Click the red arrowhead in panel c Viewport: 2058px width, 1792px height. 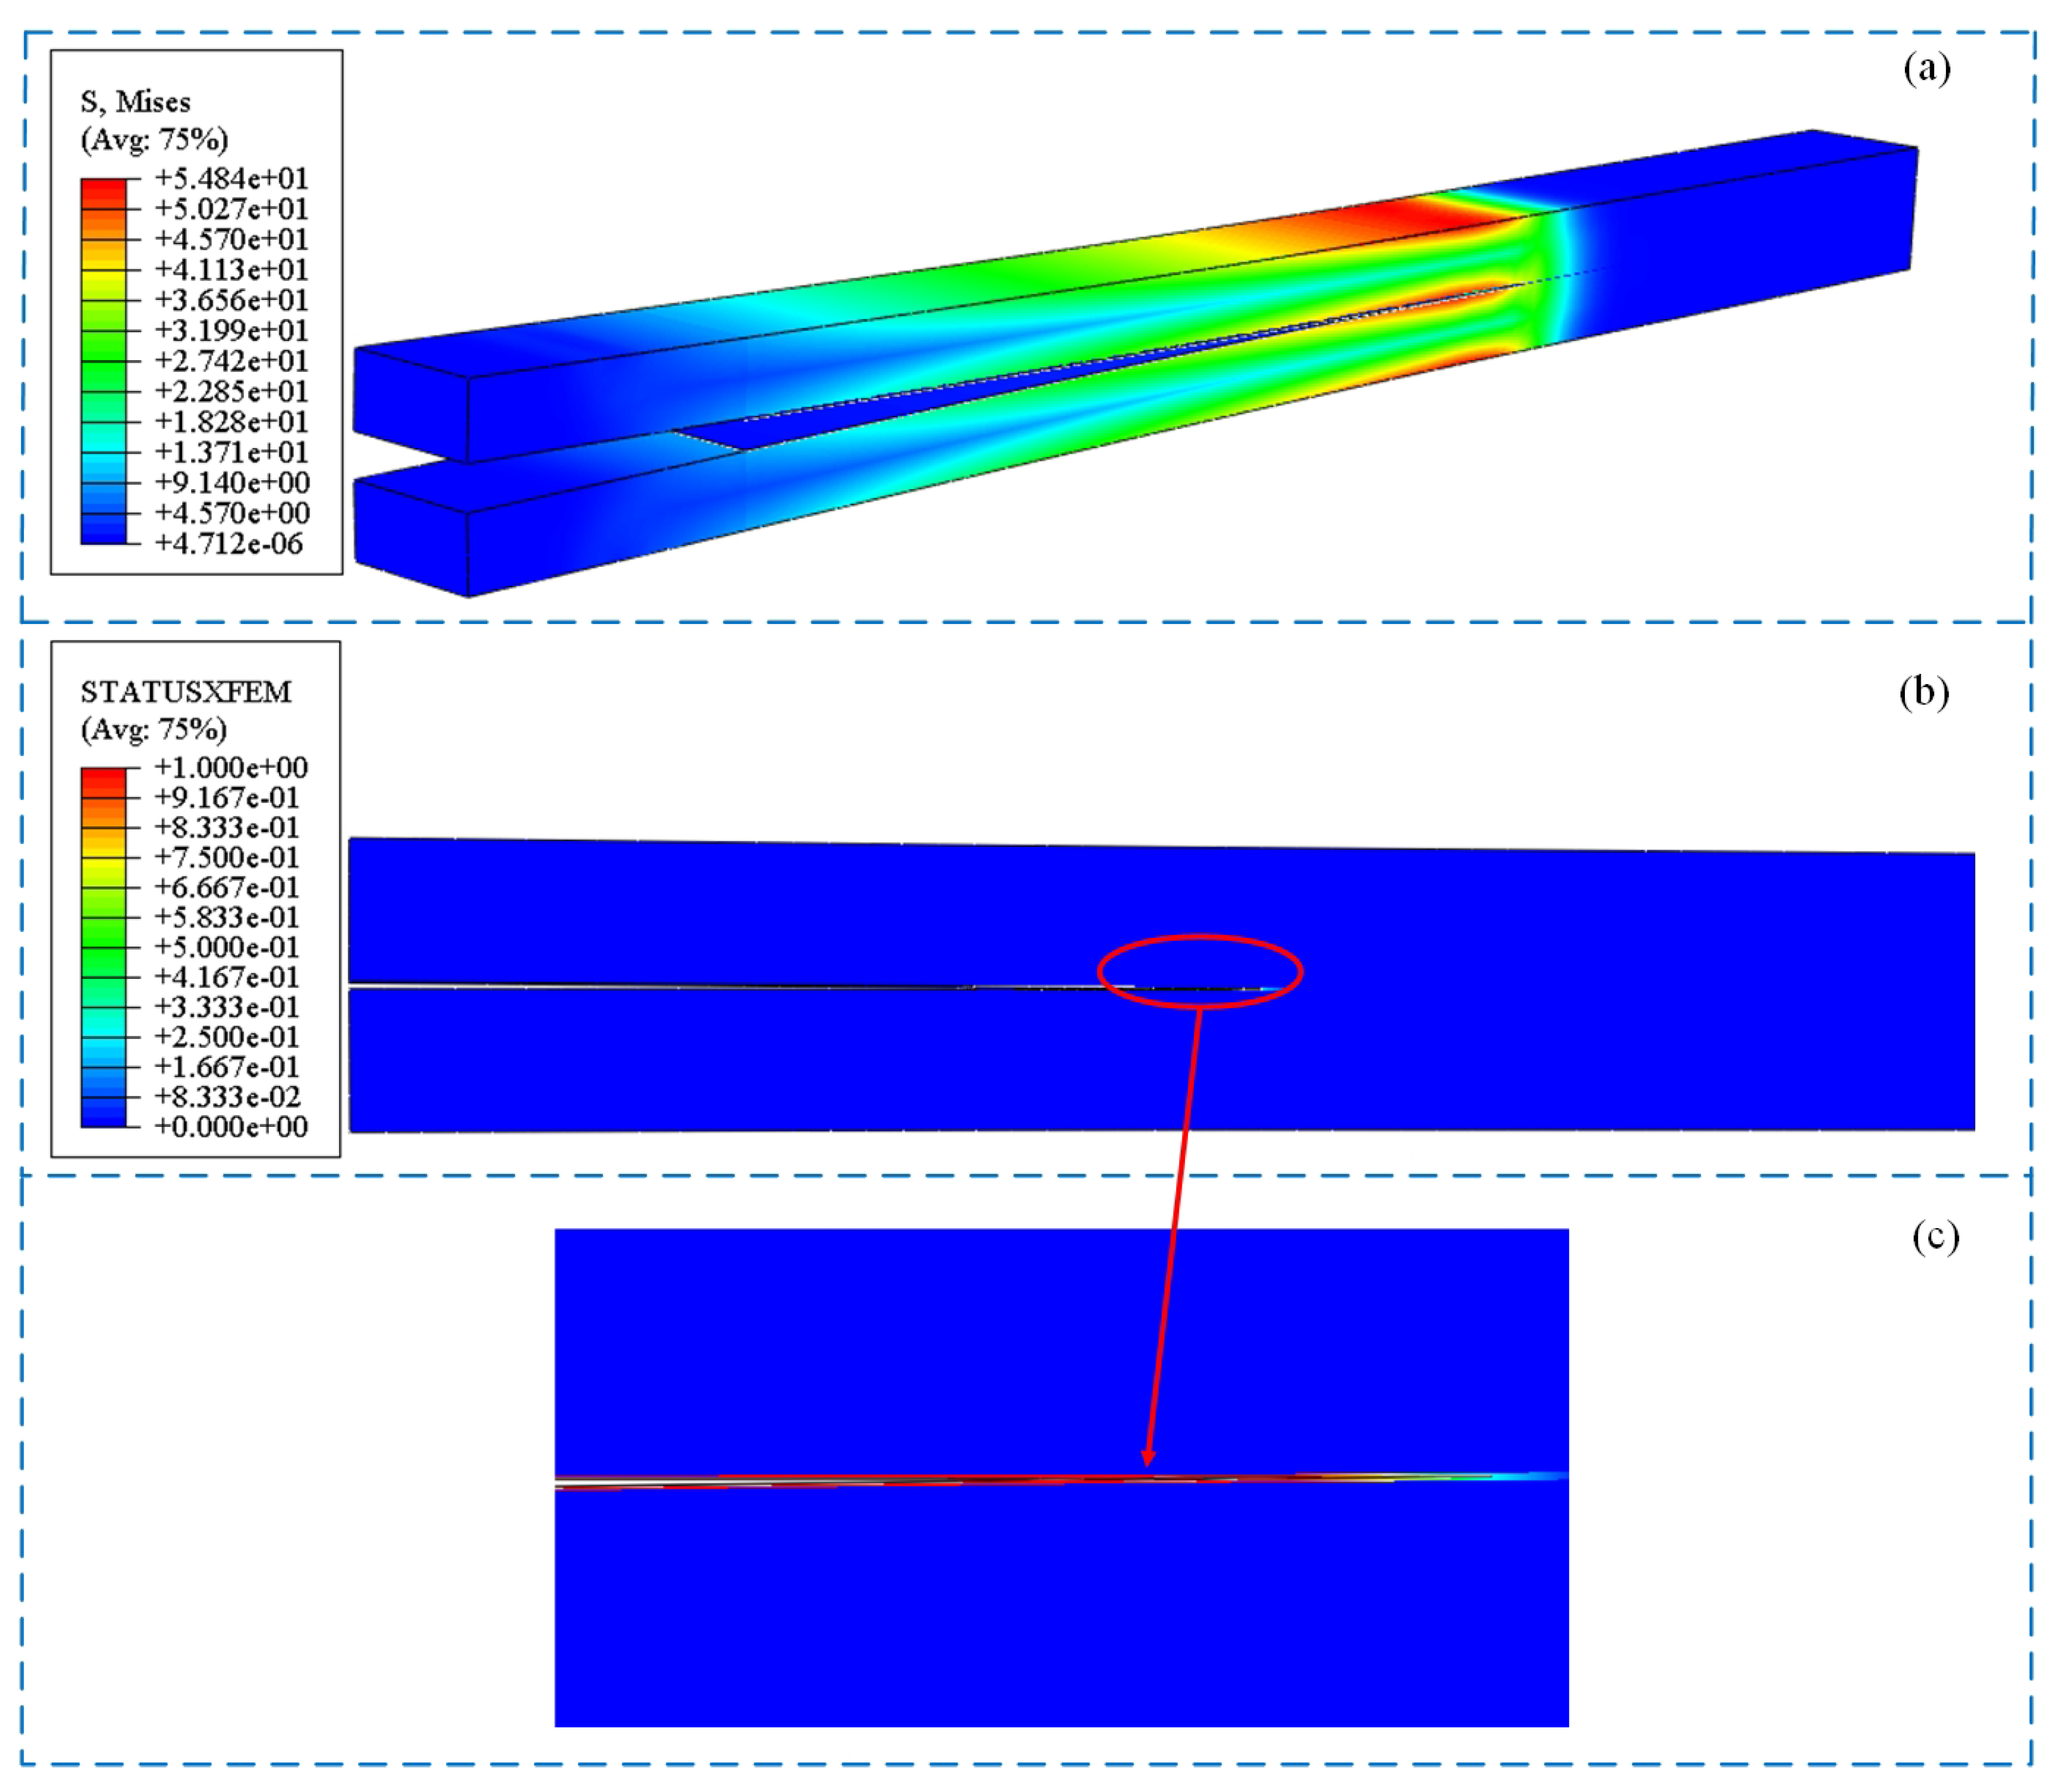(x=1149, y=1458)
